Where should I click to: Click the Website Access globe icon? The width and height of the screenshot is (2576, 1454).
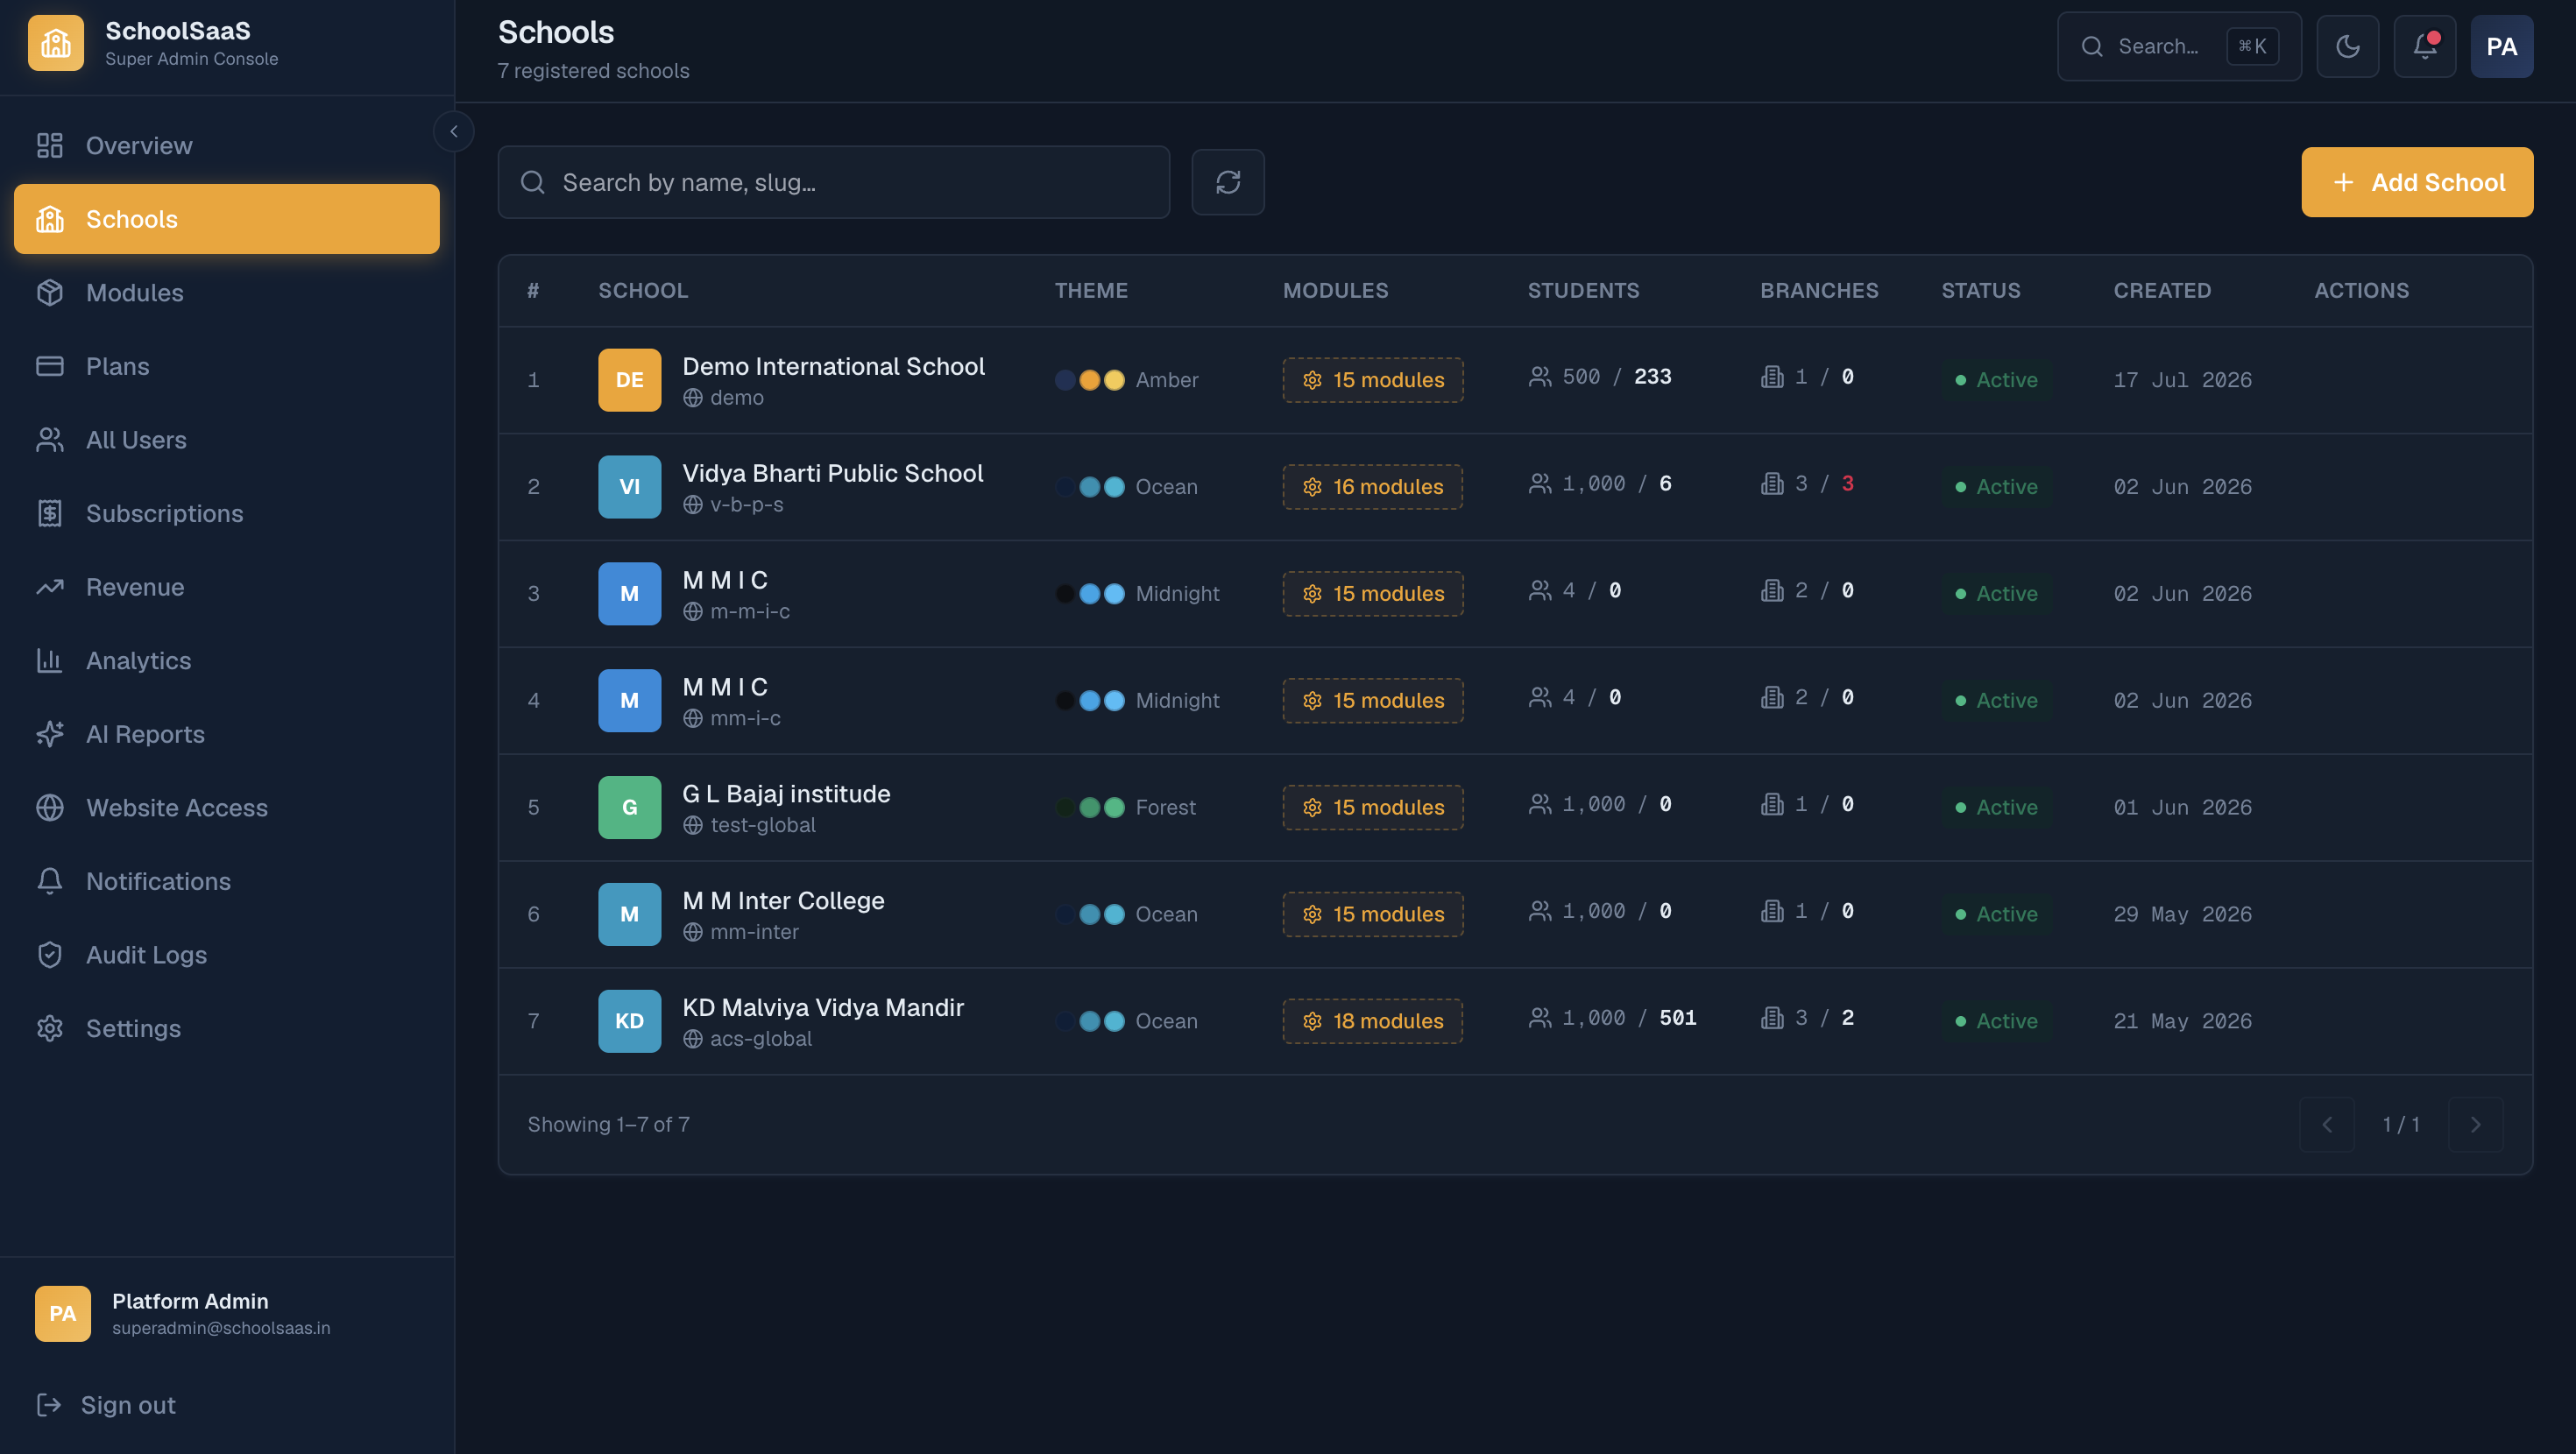[x=49, y=808]
